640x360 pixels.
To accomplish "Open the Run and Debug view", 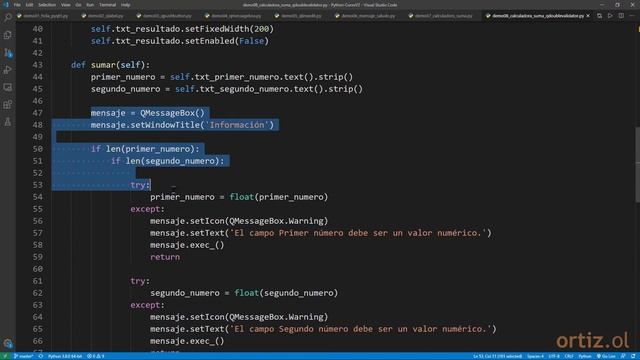I will (x=7, y=70).
